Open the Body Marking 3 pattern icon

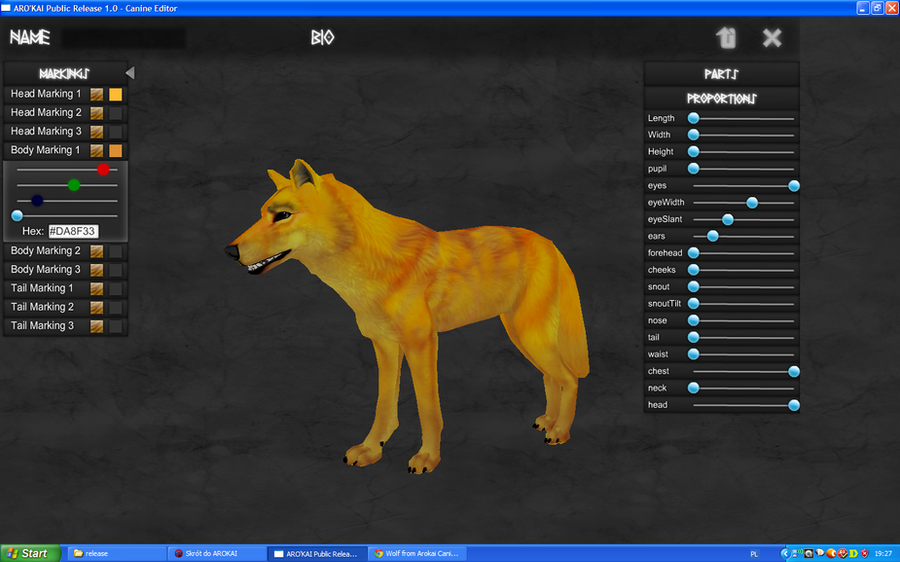pos(96,270)
